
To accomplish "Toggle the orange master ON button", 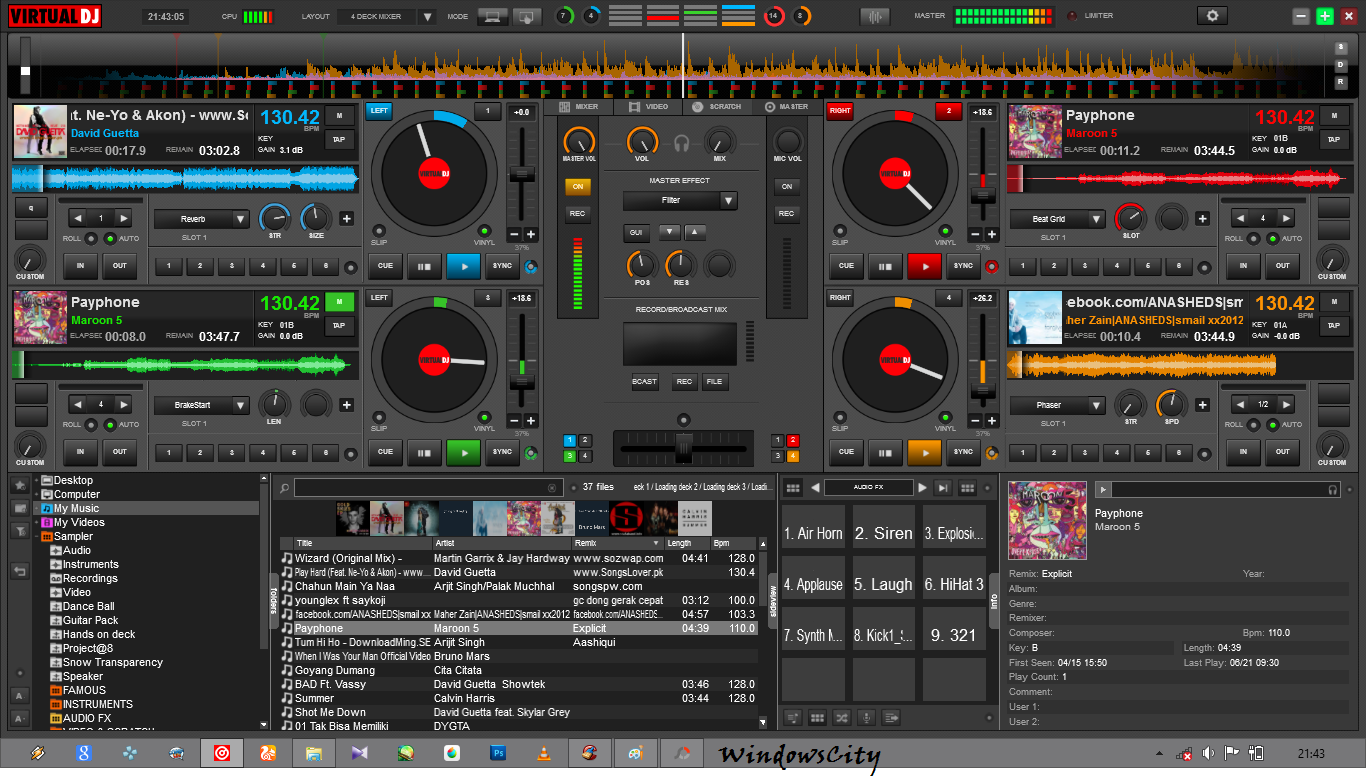I will click(577, 187).
